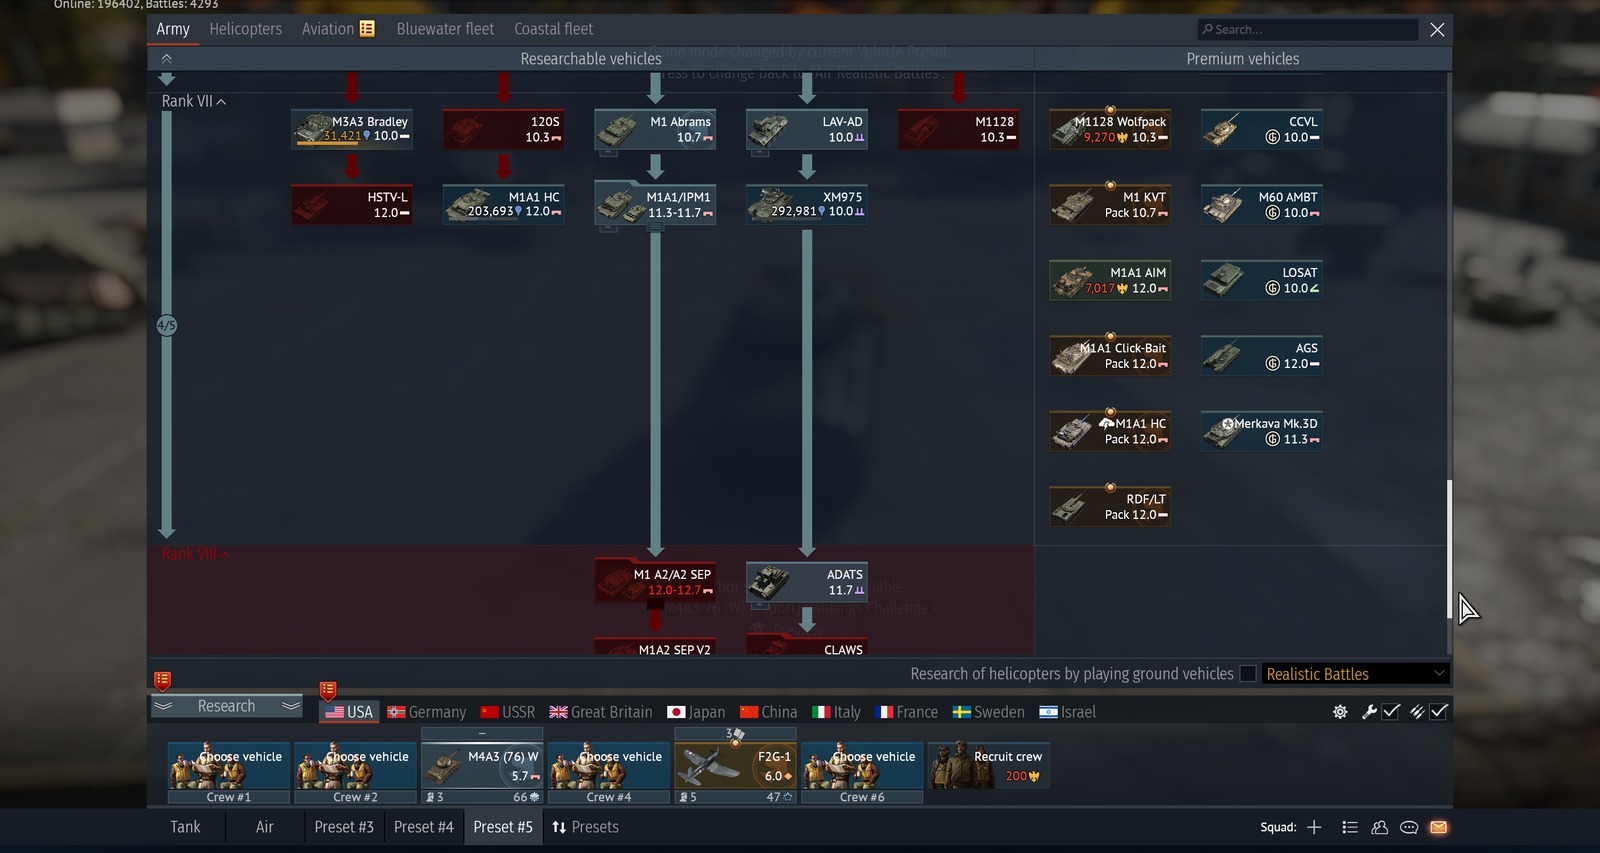
Task: Recruit a new crew for 200
Action: pos(988,766)
